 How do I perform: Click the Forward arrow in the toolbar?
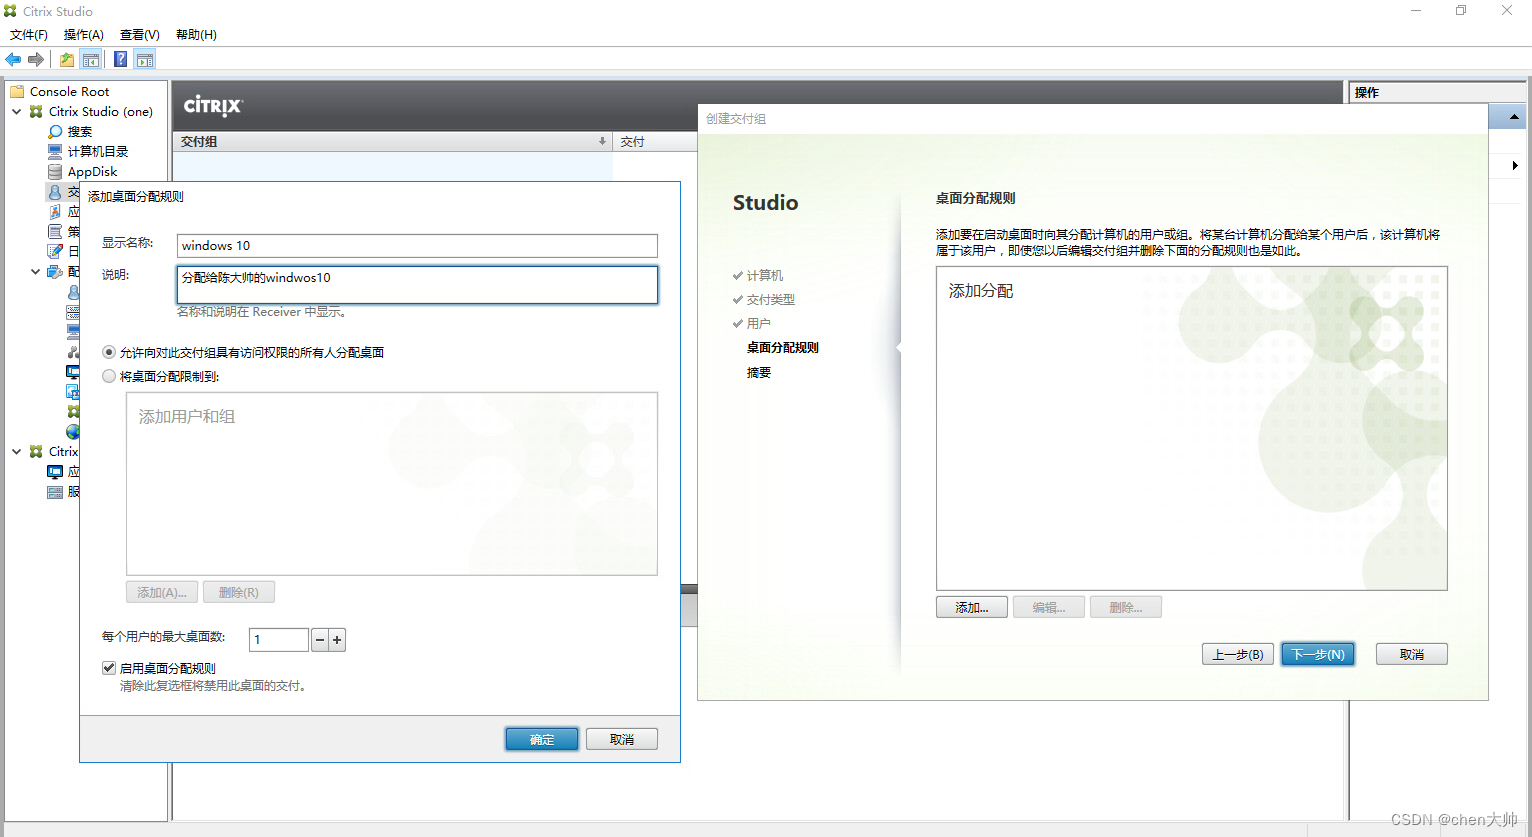(36, 60)
